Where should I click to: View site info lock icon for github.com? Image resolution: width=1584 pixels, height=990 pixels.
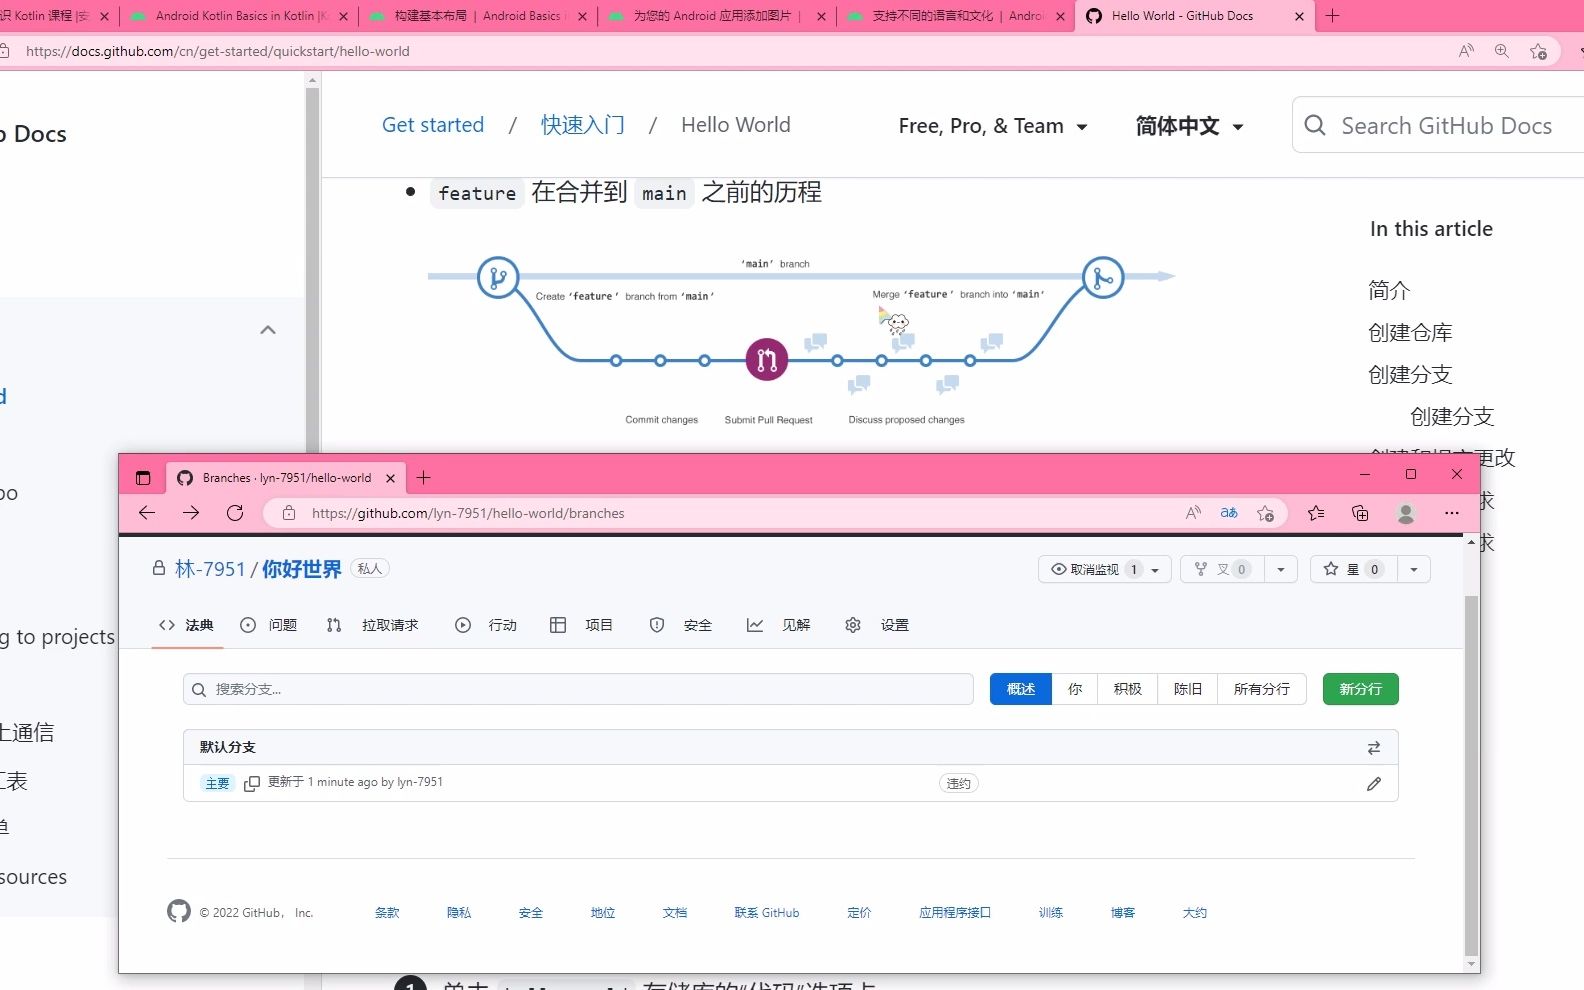point(289,513)
